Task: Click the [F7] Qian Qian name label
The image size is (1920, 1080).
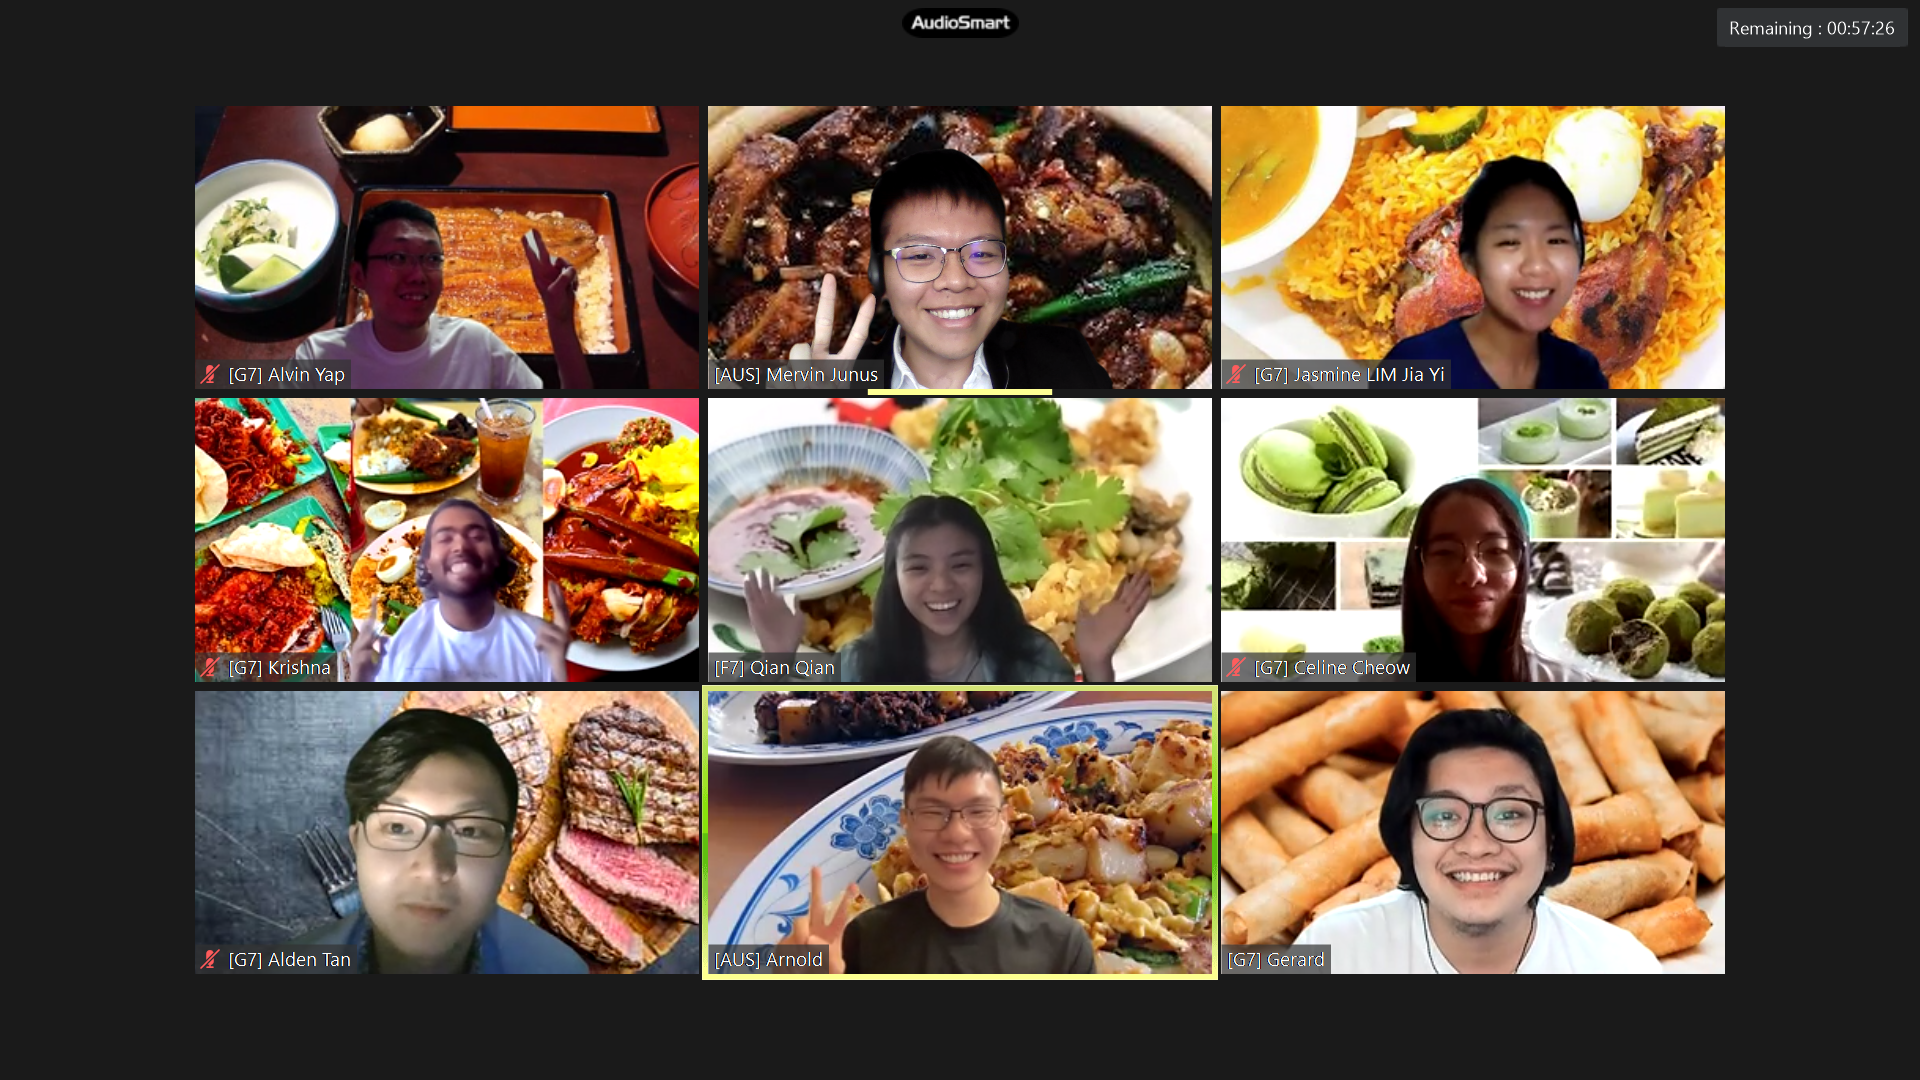Action: (x=774, y=668)
